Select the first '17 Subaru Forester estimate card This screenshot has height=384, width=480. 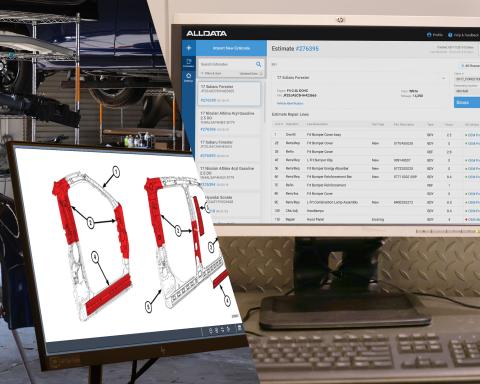point(229,93)
